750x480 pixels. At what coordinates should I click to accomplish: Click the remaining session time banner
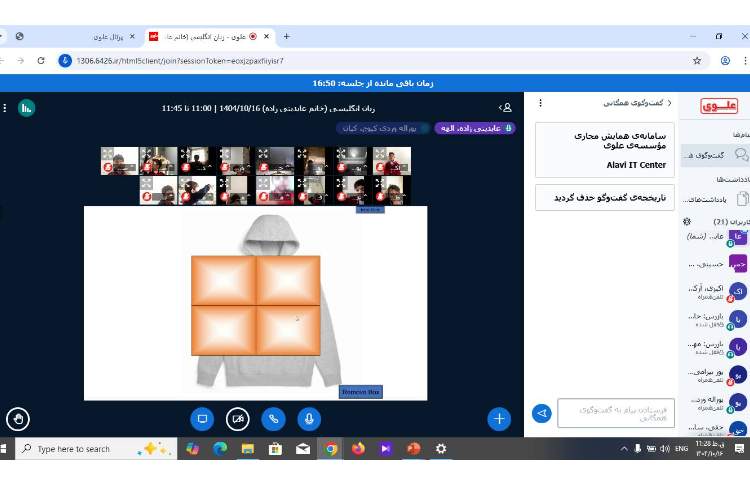click(373, 83)
